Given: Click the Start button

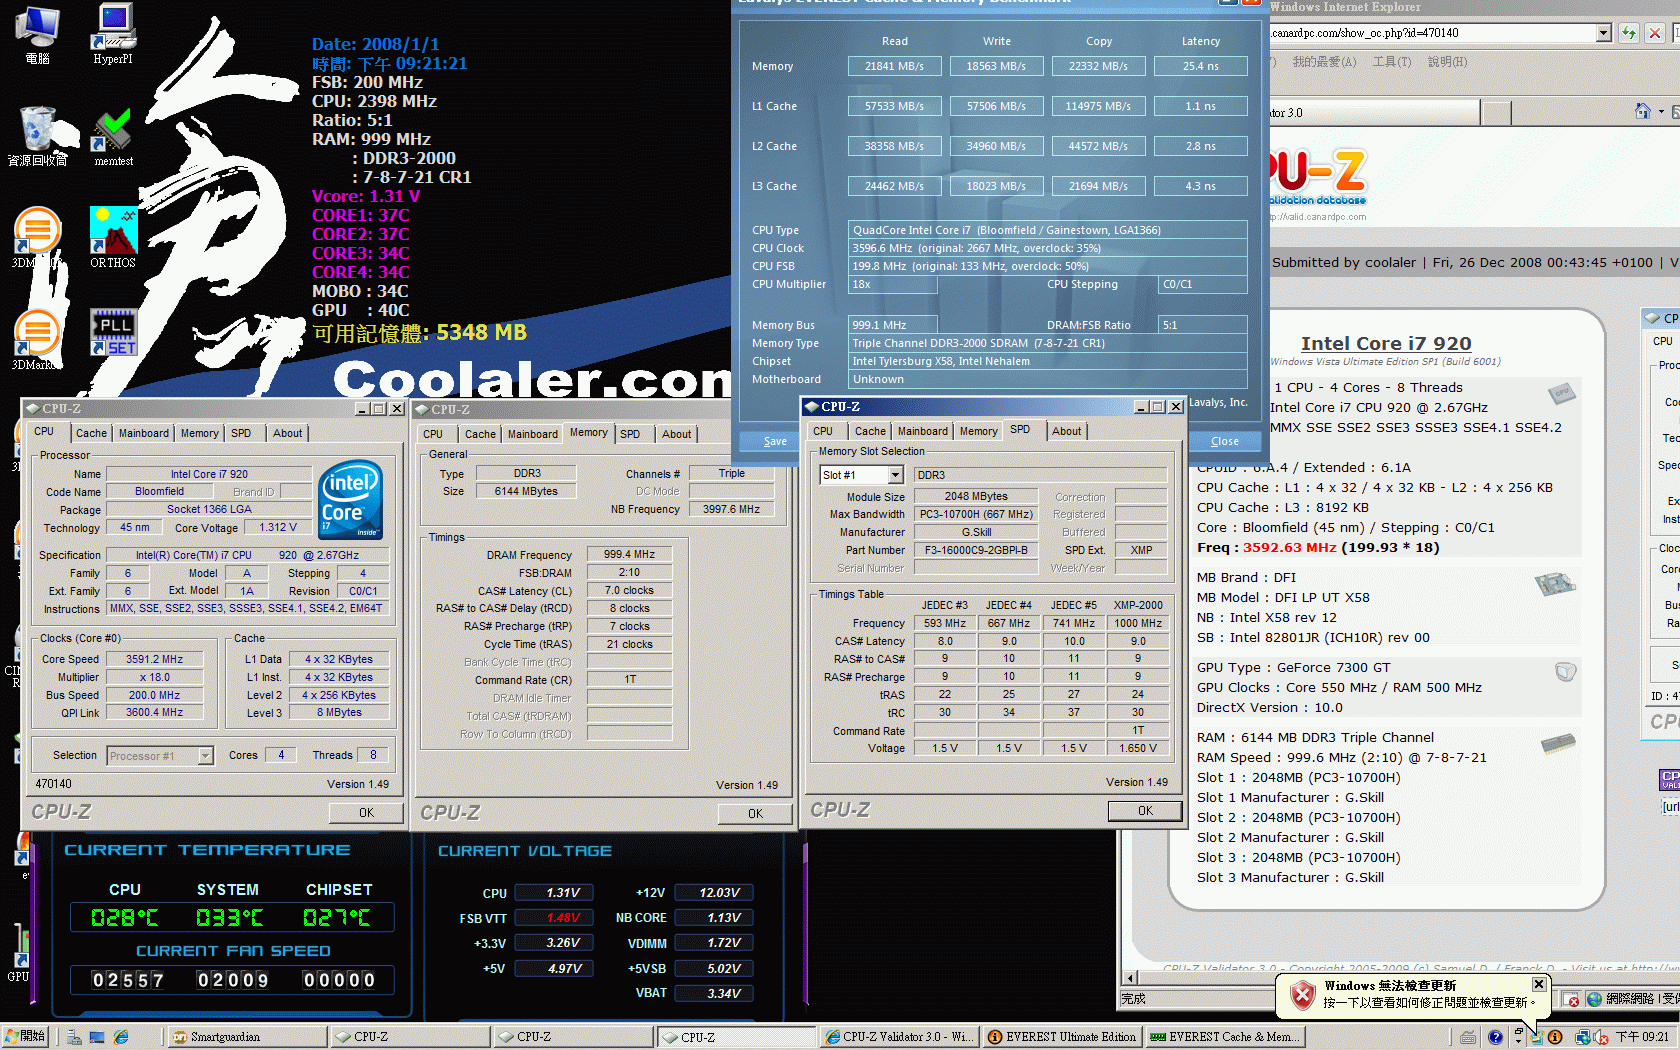Looking at the screenshot, I should [26, 1037].
